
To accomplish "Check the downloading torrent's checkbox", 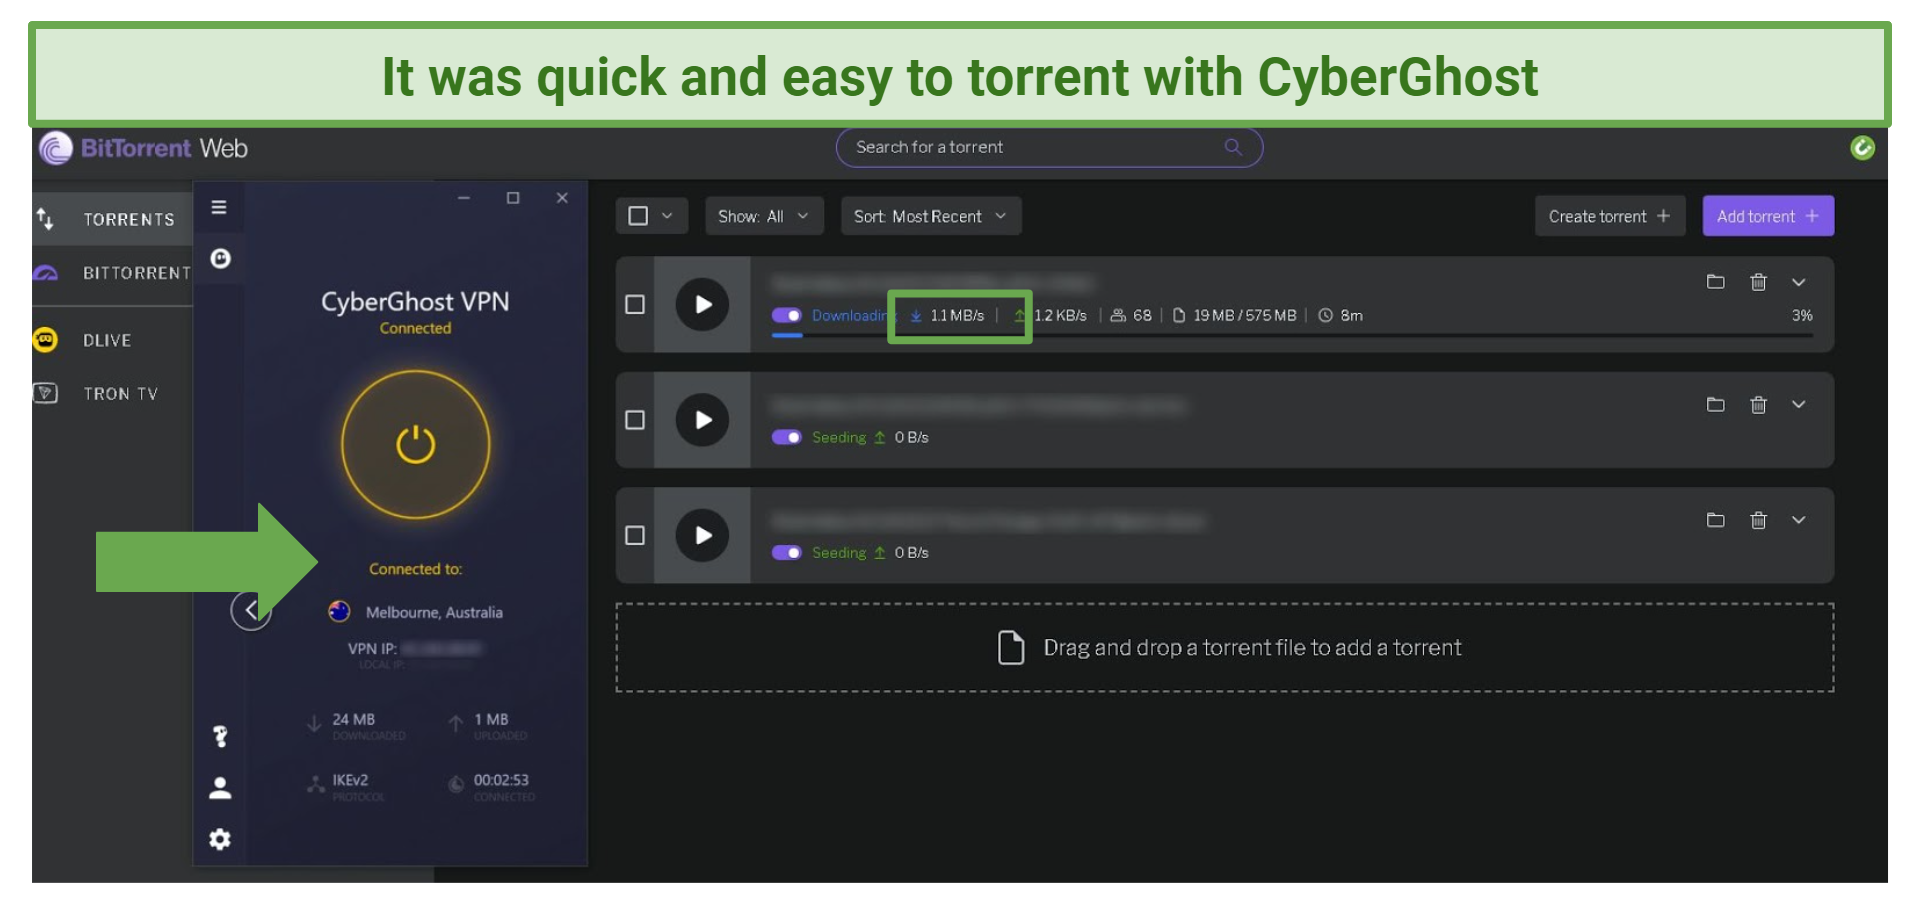I will (635, 304).
